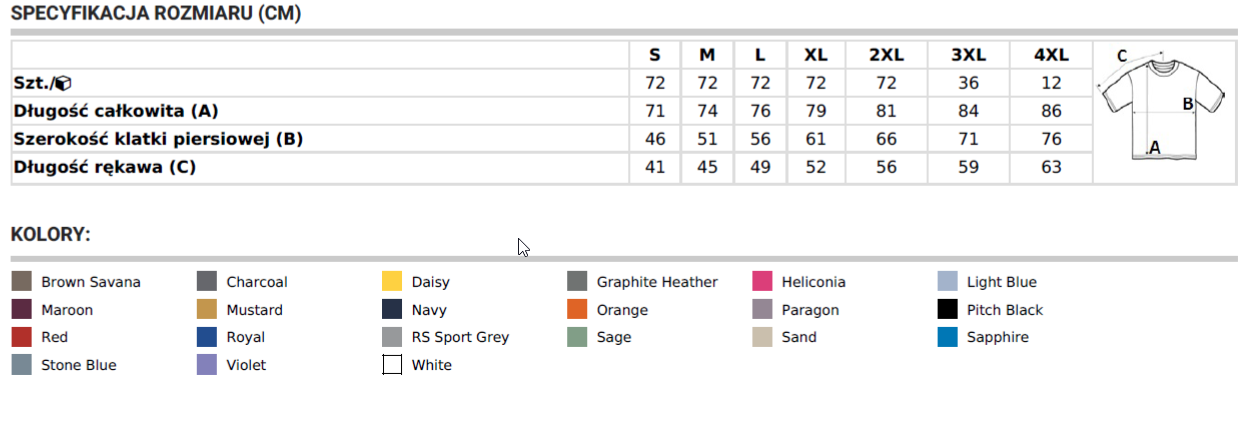1257x424 pixels.
Task: Click the Heliconia pink swatch
Action: (x=762, y=282)
